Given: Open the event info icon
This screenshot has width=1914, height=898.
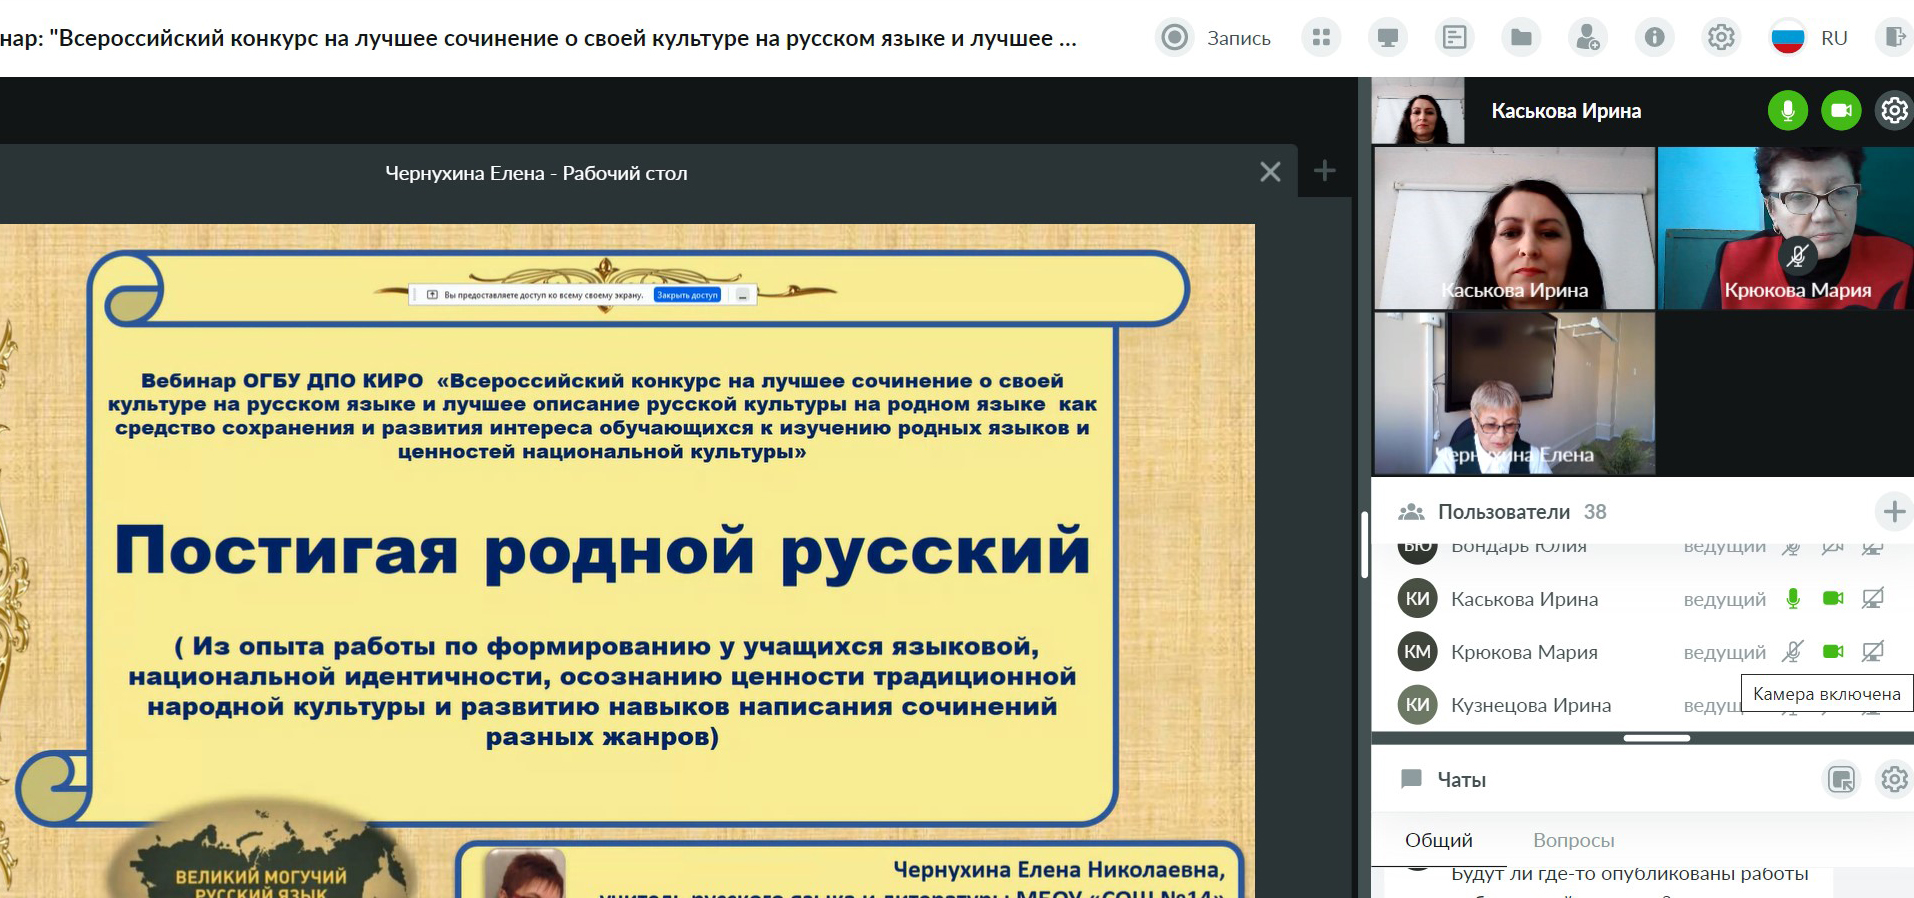Looking at the screenshot, I should tap(1655, 38).
